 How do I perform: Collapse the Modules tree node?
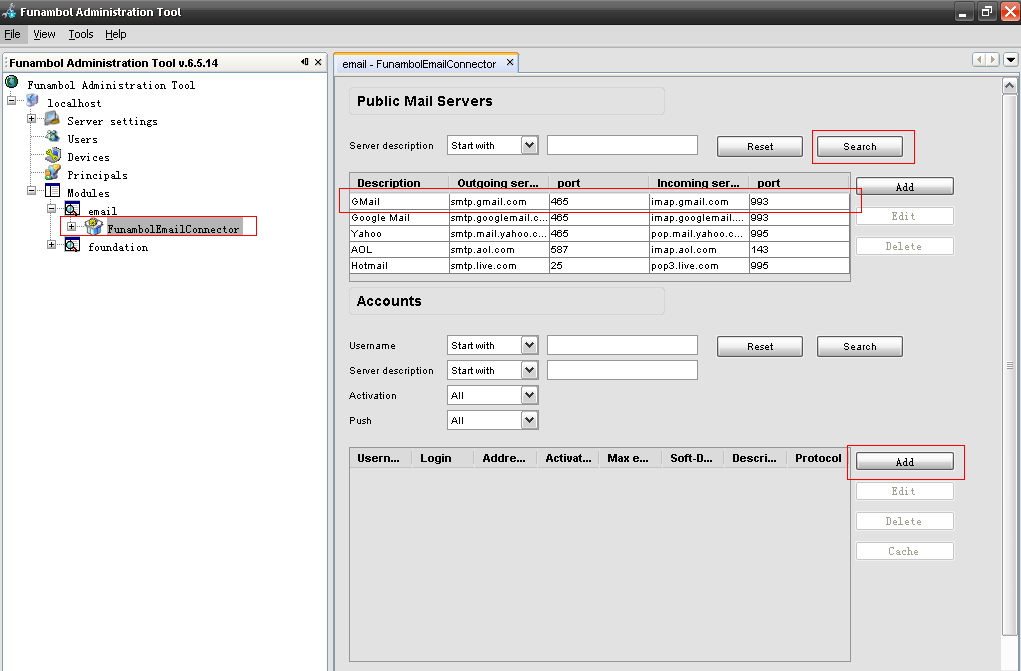(x=31, y=190)
